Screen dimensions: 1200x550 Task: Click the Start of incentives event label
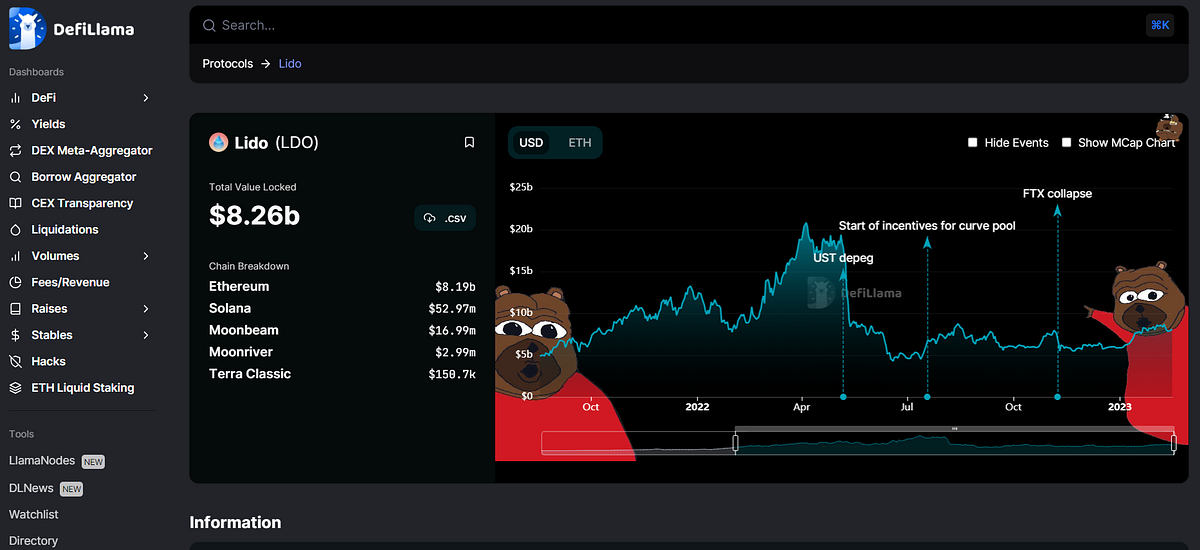pyautogui.click(x=927, y=226)
